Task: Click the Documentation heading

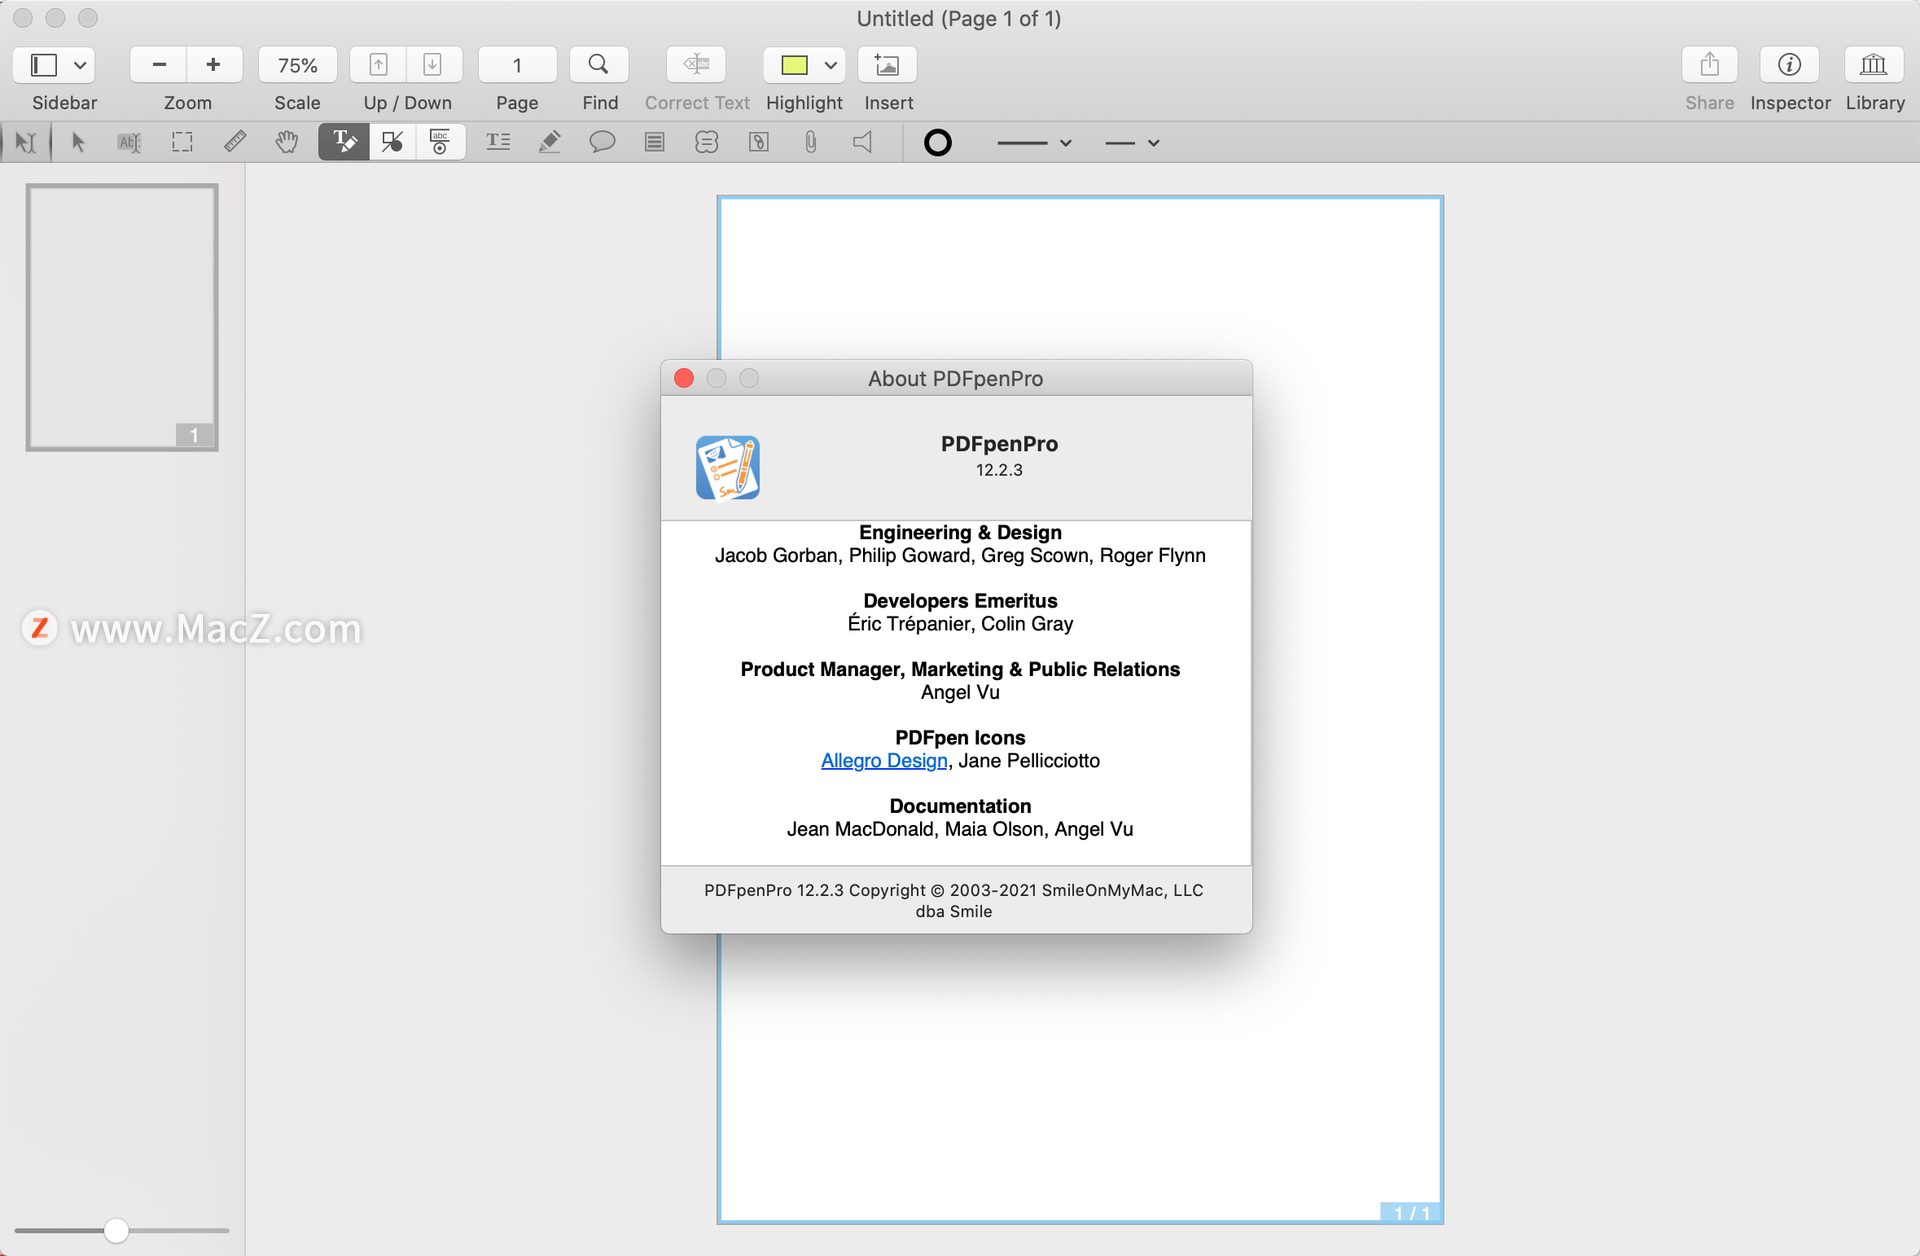Action: click(x=960, y=806)
